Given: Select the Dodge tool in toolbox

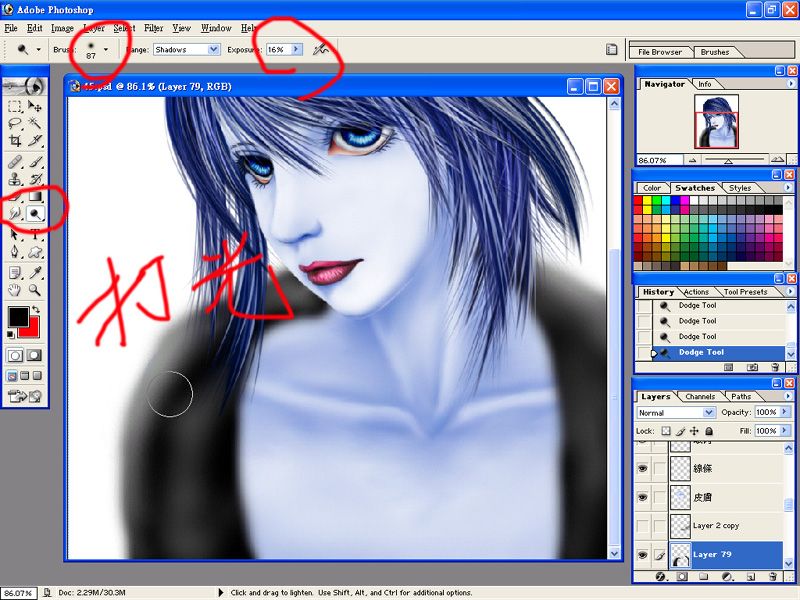Looking at the screenshot, I should pos(35,213).
